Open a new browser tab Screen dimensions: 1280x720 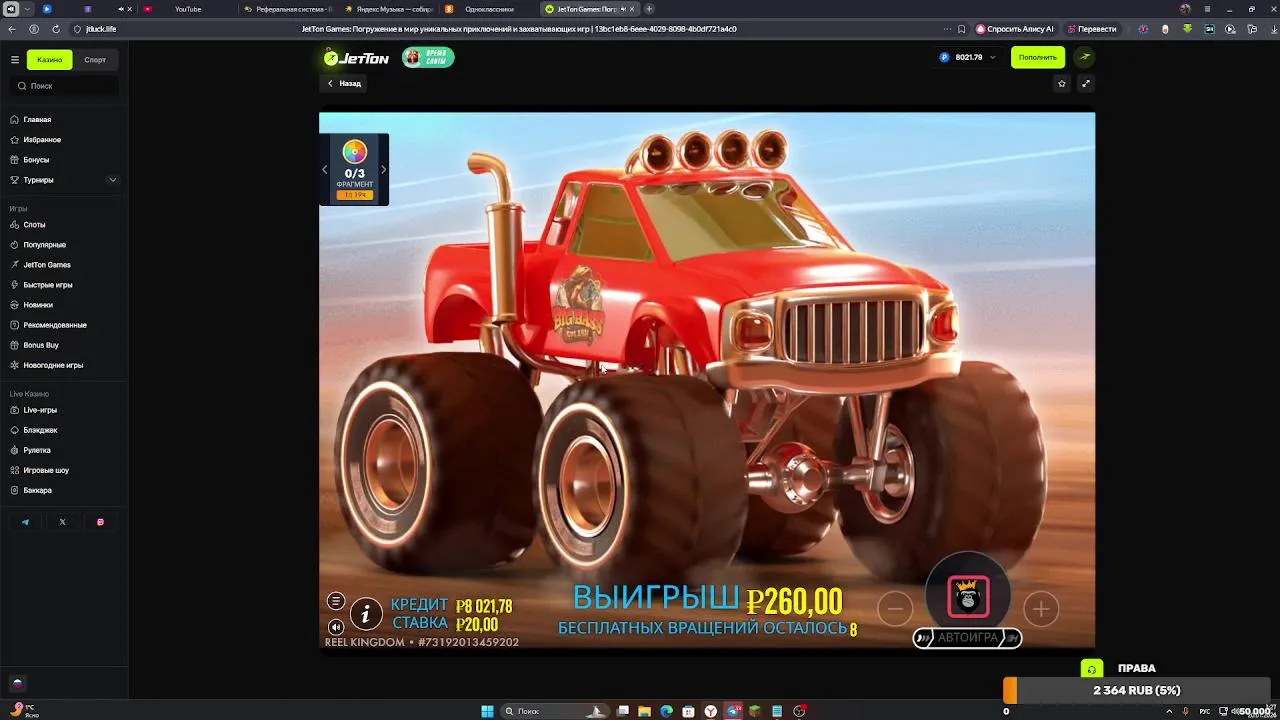[649, 9]
